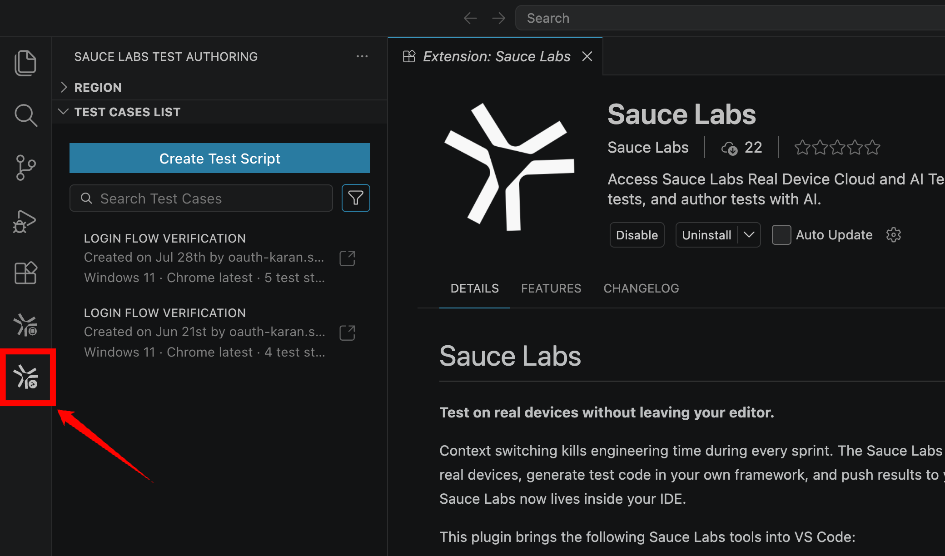Go forward with the right navigation arrow
945x556 pixels.
coord(498,18)
